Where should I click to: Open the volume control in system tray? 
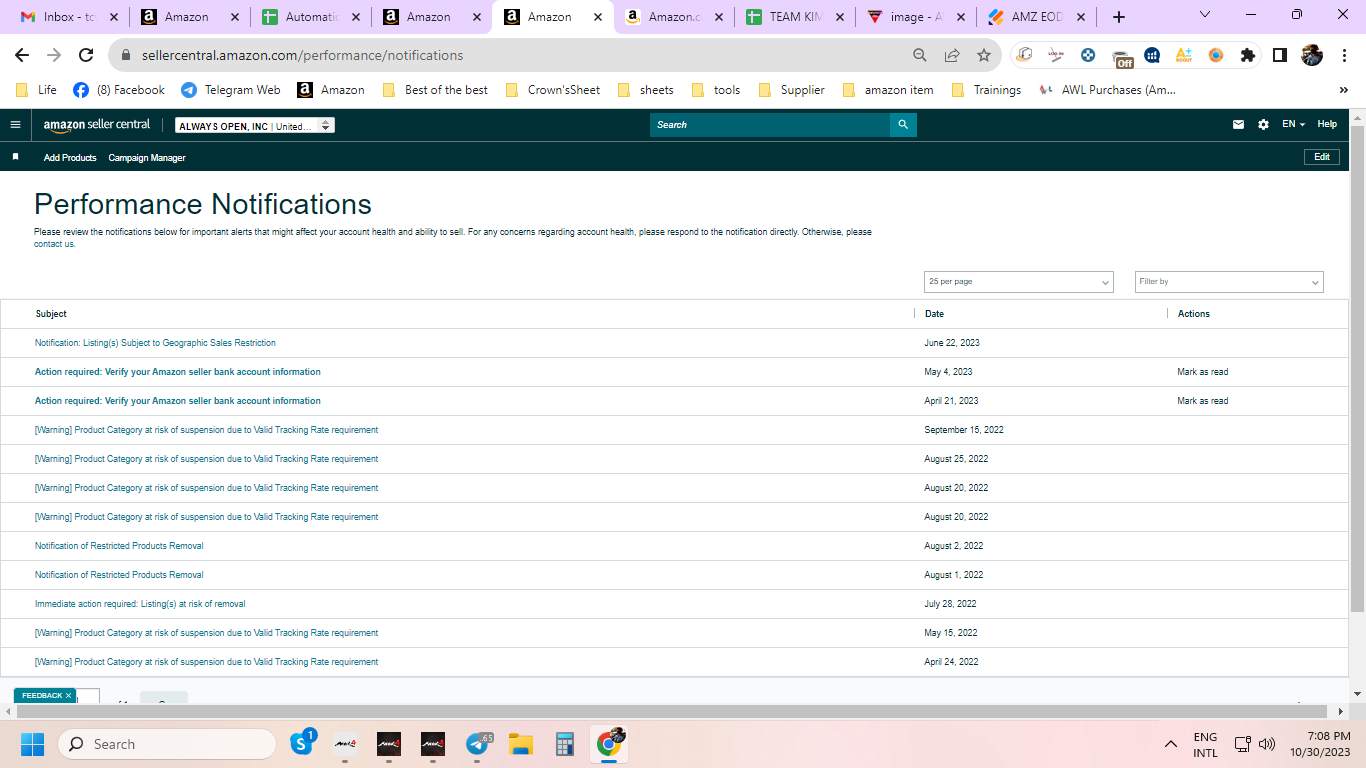pyautogui.click(x=1267, y=744)
